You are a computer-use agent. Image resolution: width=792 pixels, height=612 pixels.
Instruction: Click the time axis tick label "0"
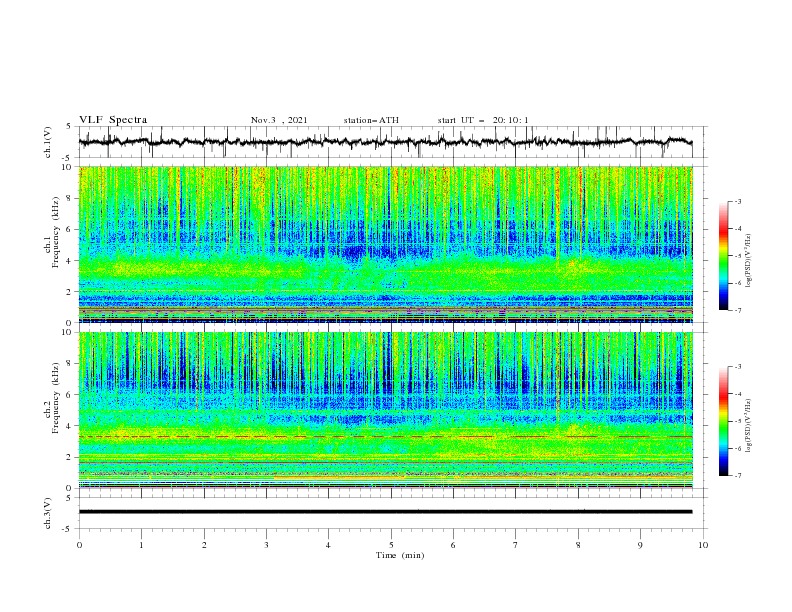[x=79, y=545]
